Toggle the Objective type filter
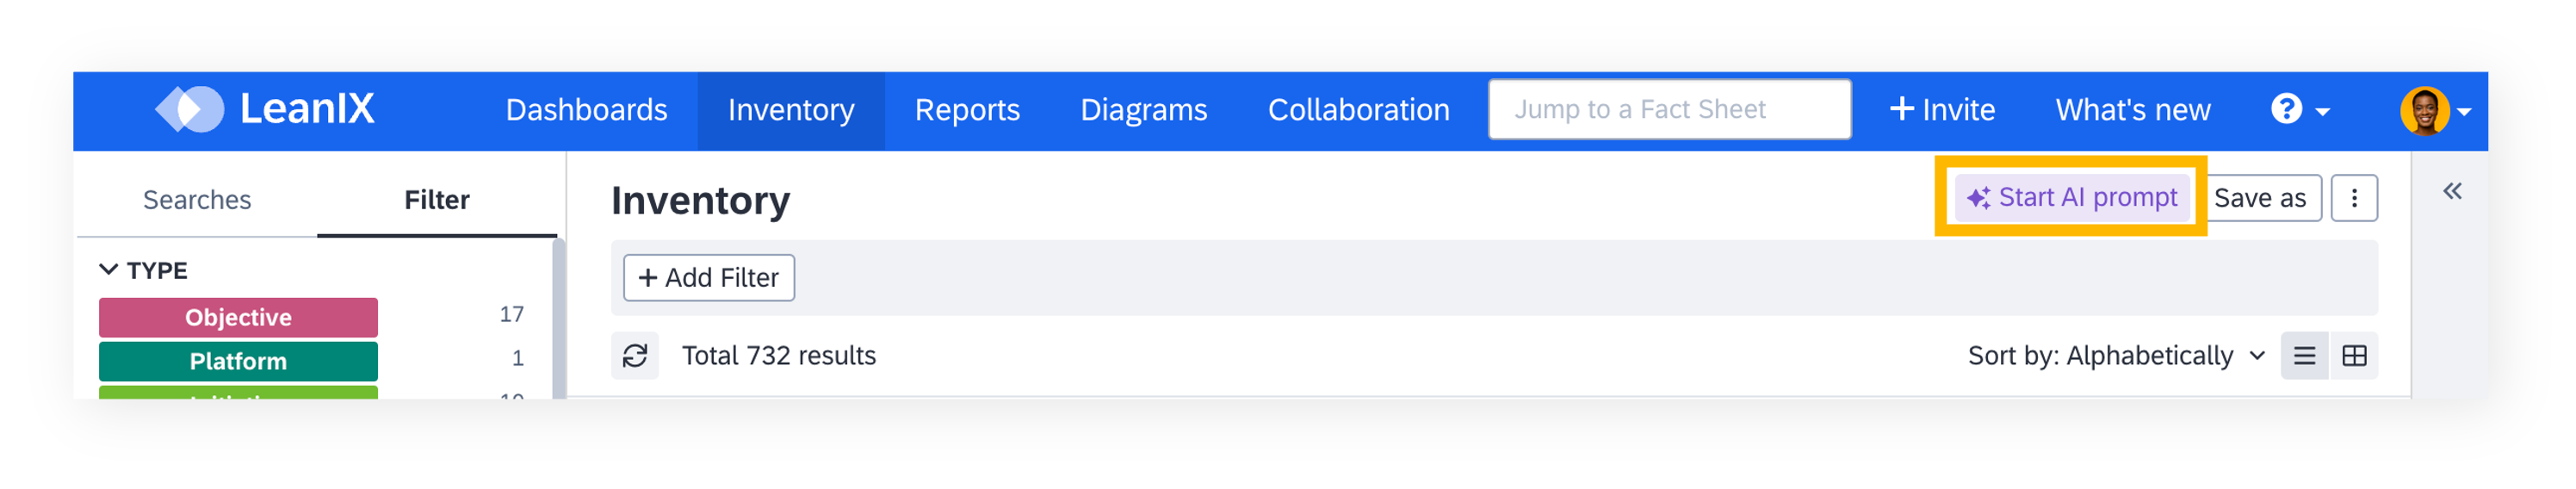This screenshot has width=2576, height=489. pyautogui.click(x=238, y=317)
